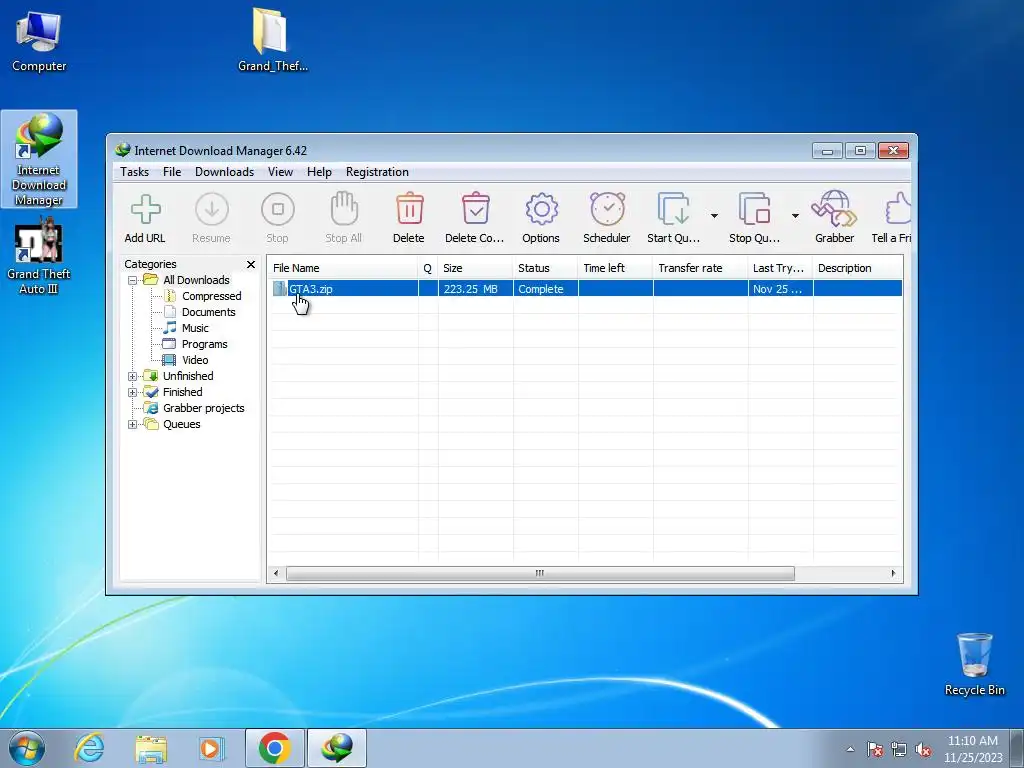Sort by Size column header
Image resolution: width=1024 pixels, height=768 pixels.
click(475, 268)
